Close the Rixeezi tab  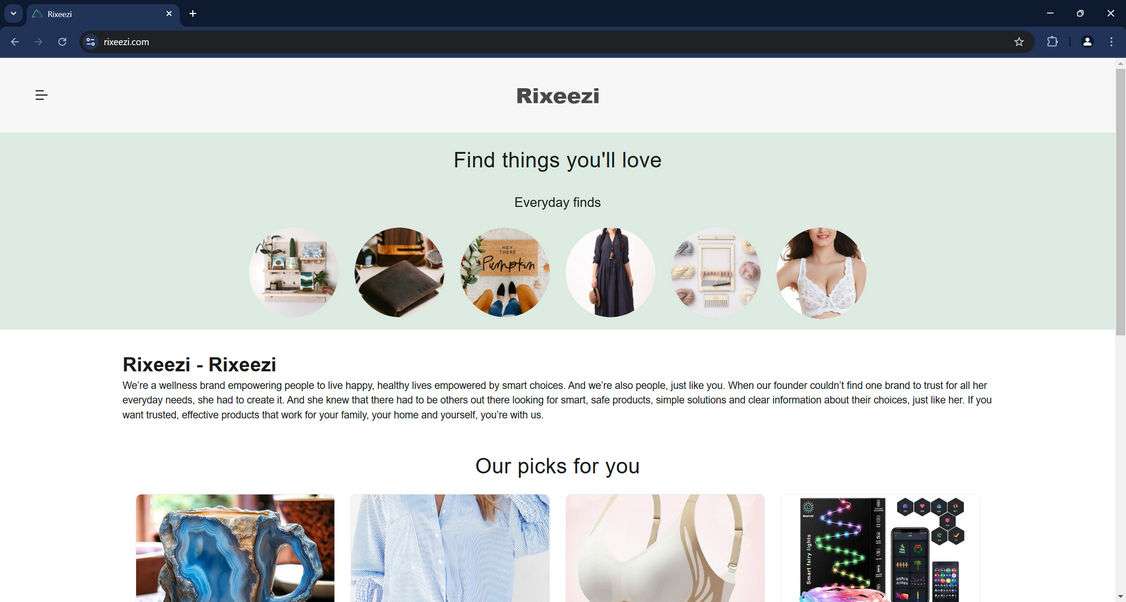(x=169, y=14)
